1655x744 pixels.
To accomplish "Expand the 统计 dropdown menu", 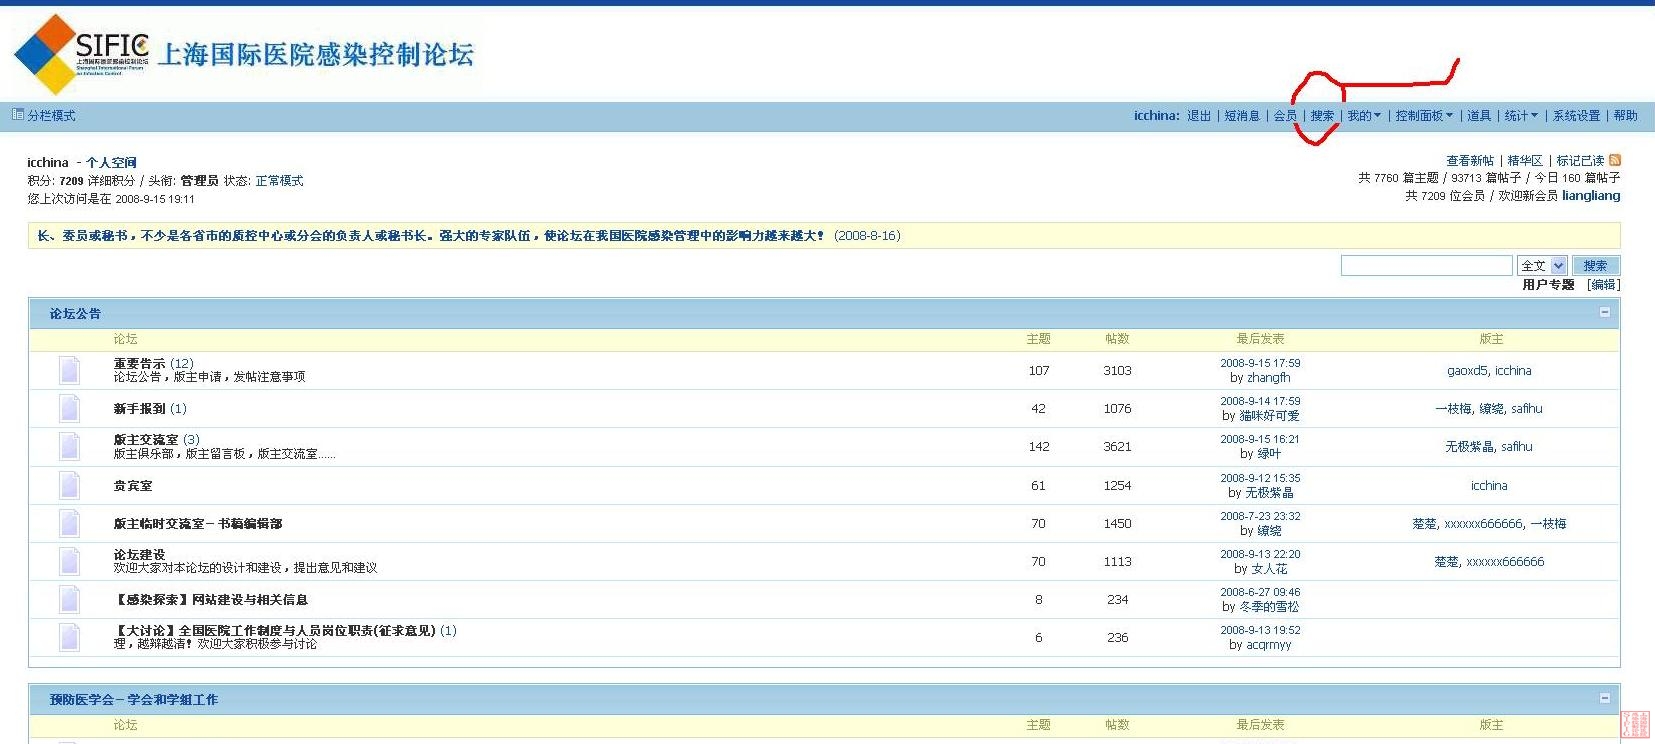I will pyautogui.click(x=1521, y=116).
